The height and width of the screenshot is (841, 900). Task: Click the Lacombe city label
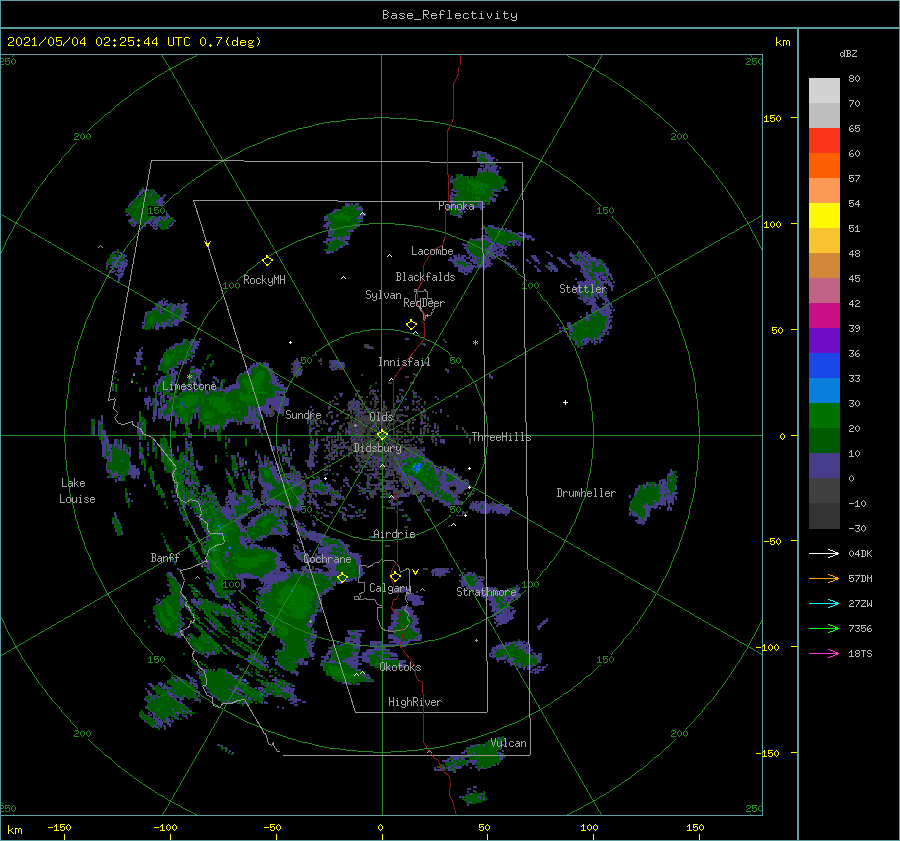coord(432,251)
